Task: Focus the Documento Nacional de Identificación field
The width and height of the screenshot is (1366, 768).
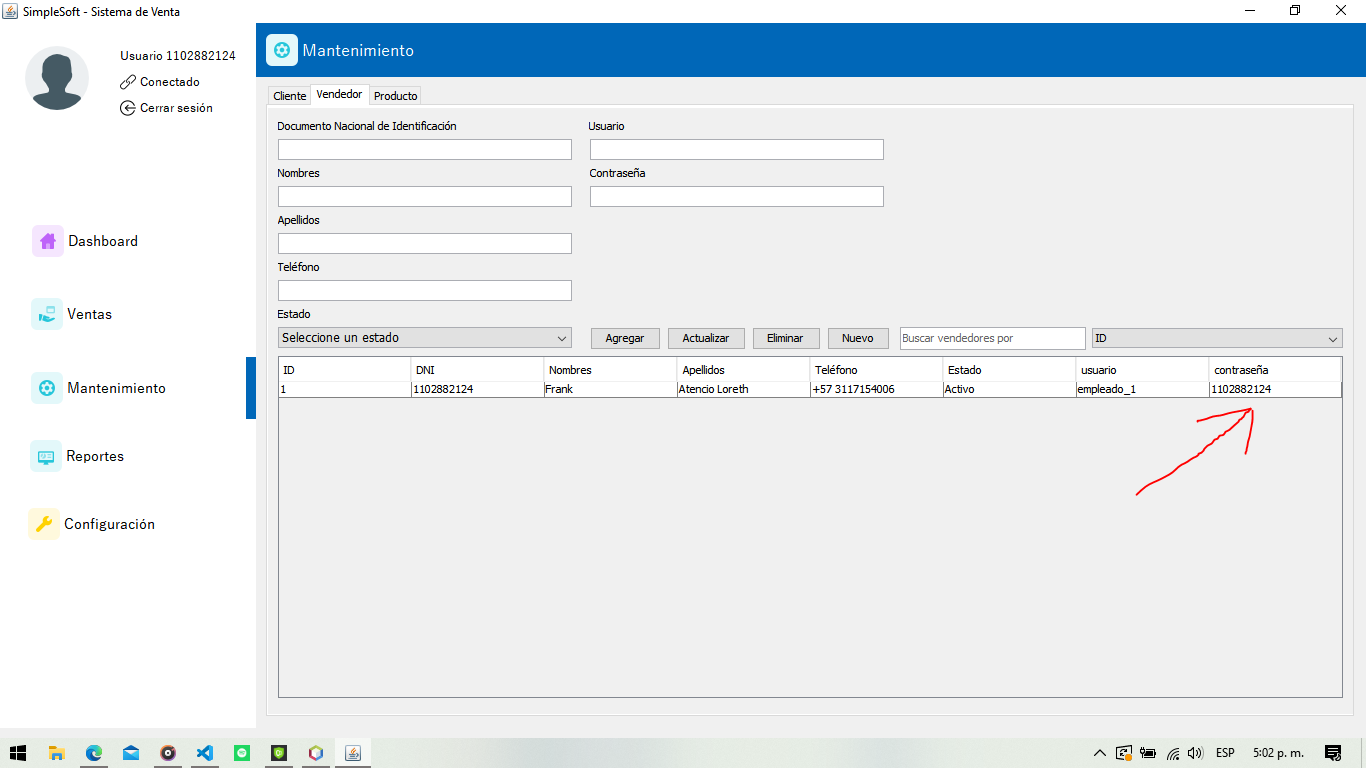Action: click(425, 150)
